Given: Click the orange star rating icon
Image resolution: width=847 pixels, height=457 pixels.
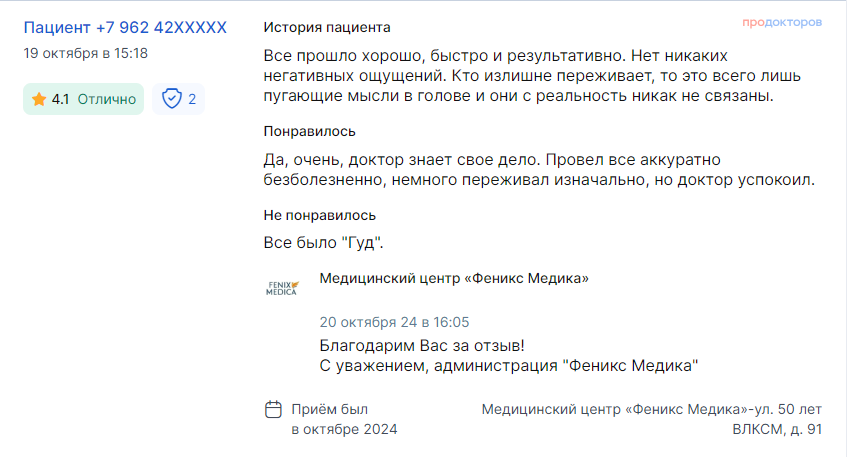Looking at the screenshot, I should pyautogui.click(x=39, y=99).
